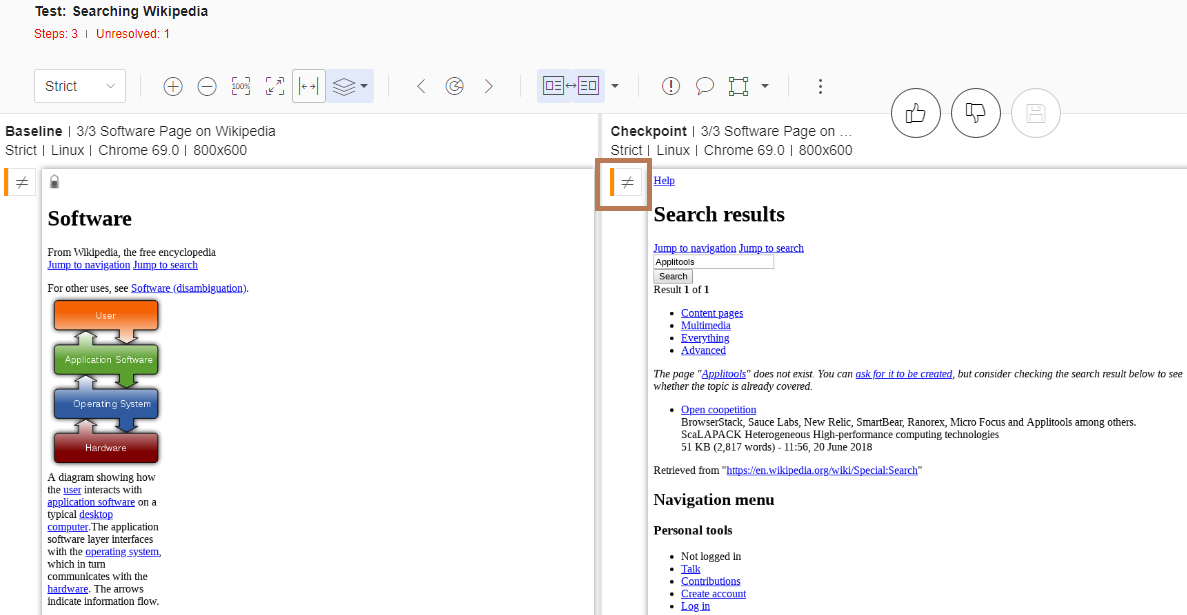Click the lock icon in baseline
The width and height of the screenshot is (1187, 615).
click(x=55, y=182)
